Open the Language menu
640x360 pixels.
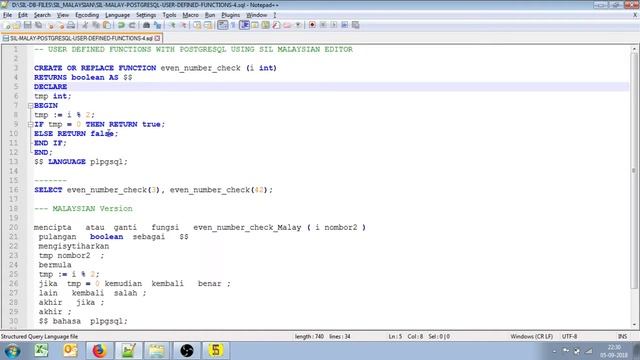pos(117,15)
